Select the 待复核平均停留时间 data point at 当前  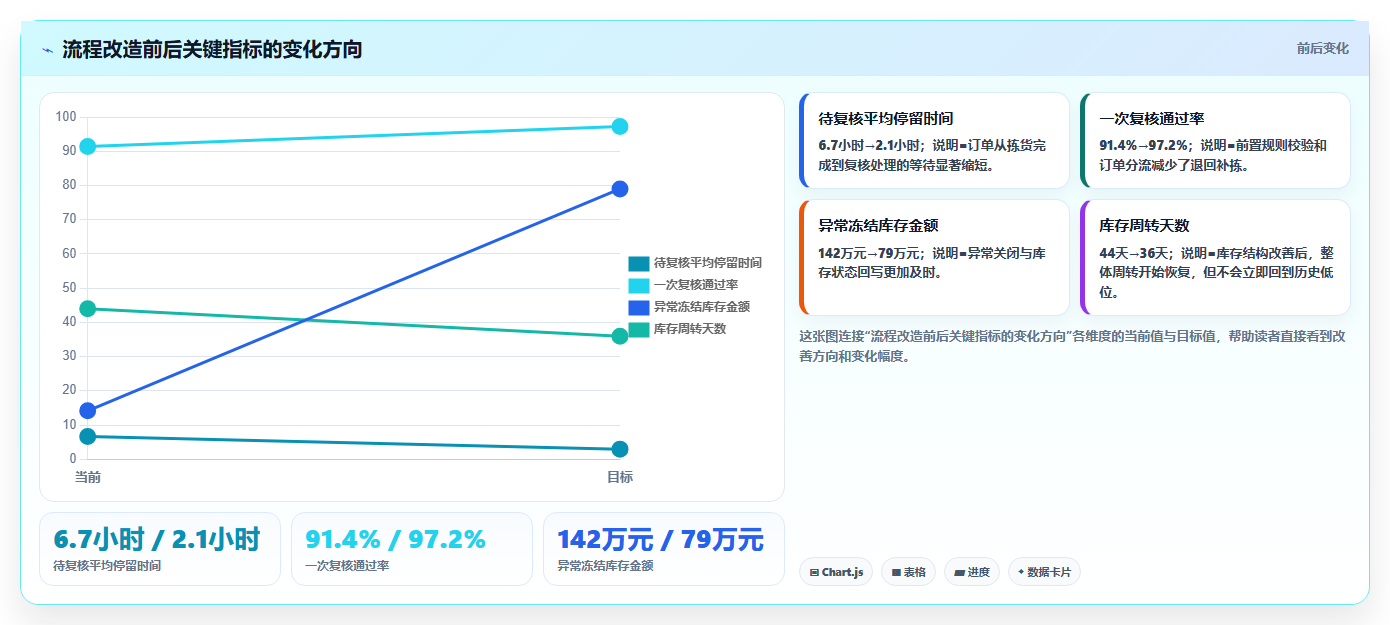88,436
